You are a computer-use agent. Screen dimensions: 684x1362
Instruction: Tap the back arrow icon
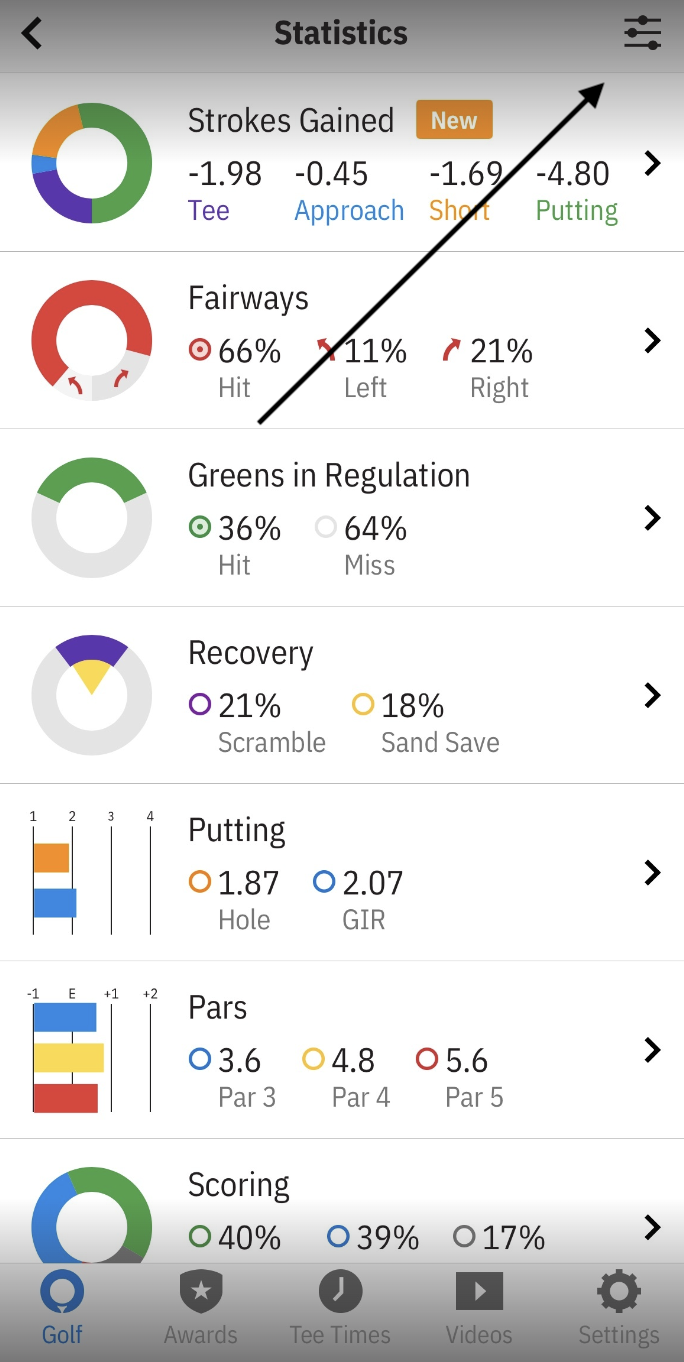[33, 33]
